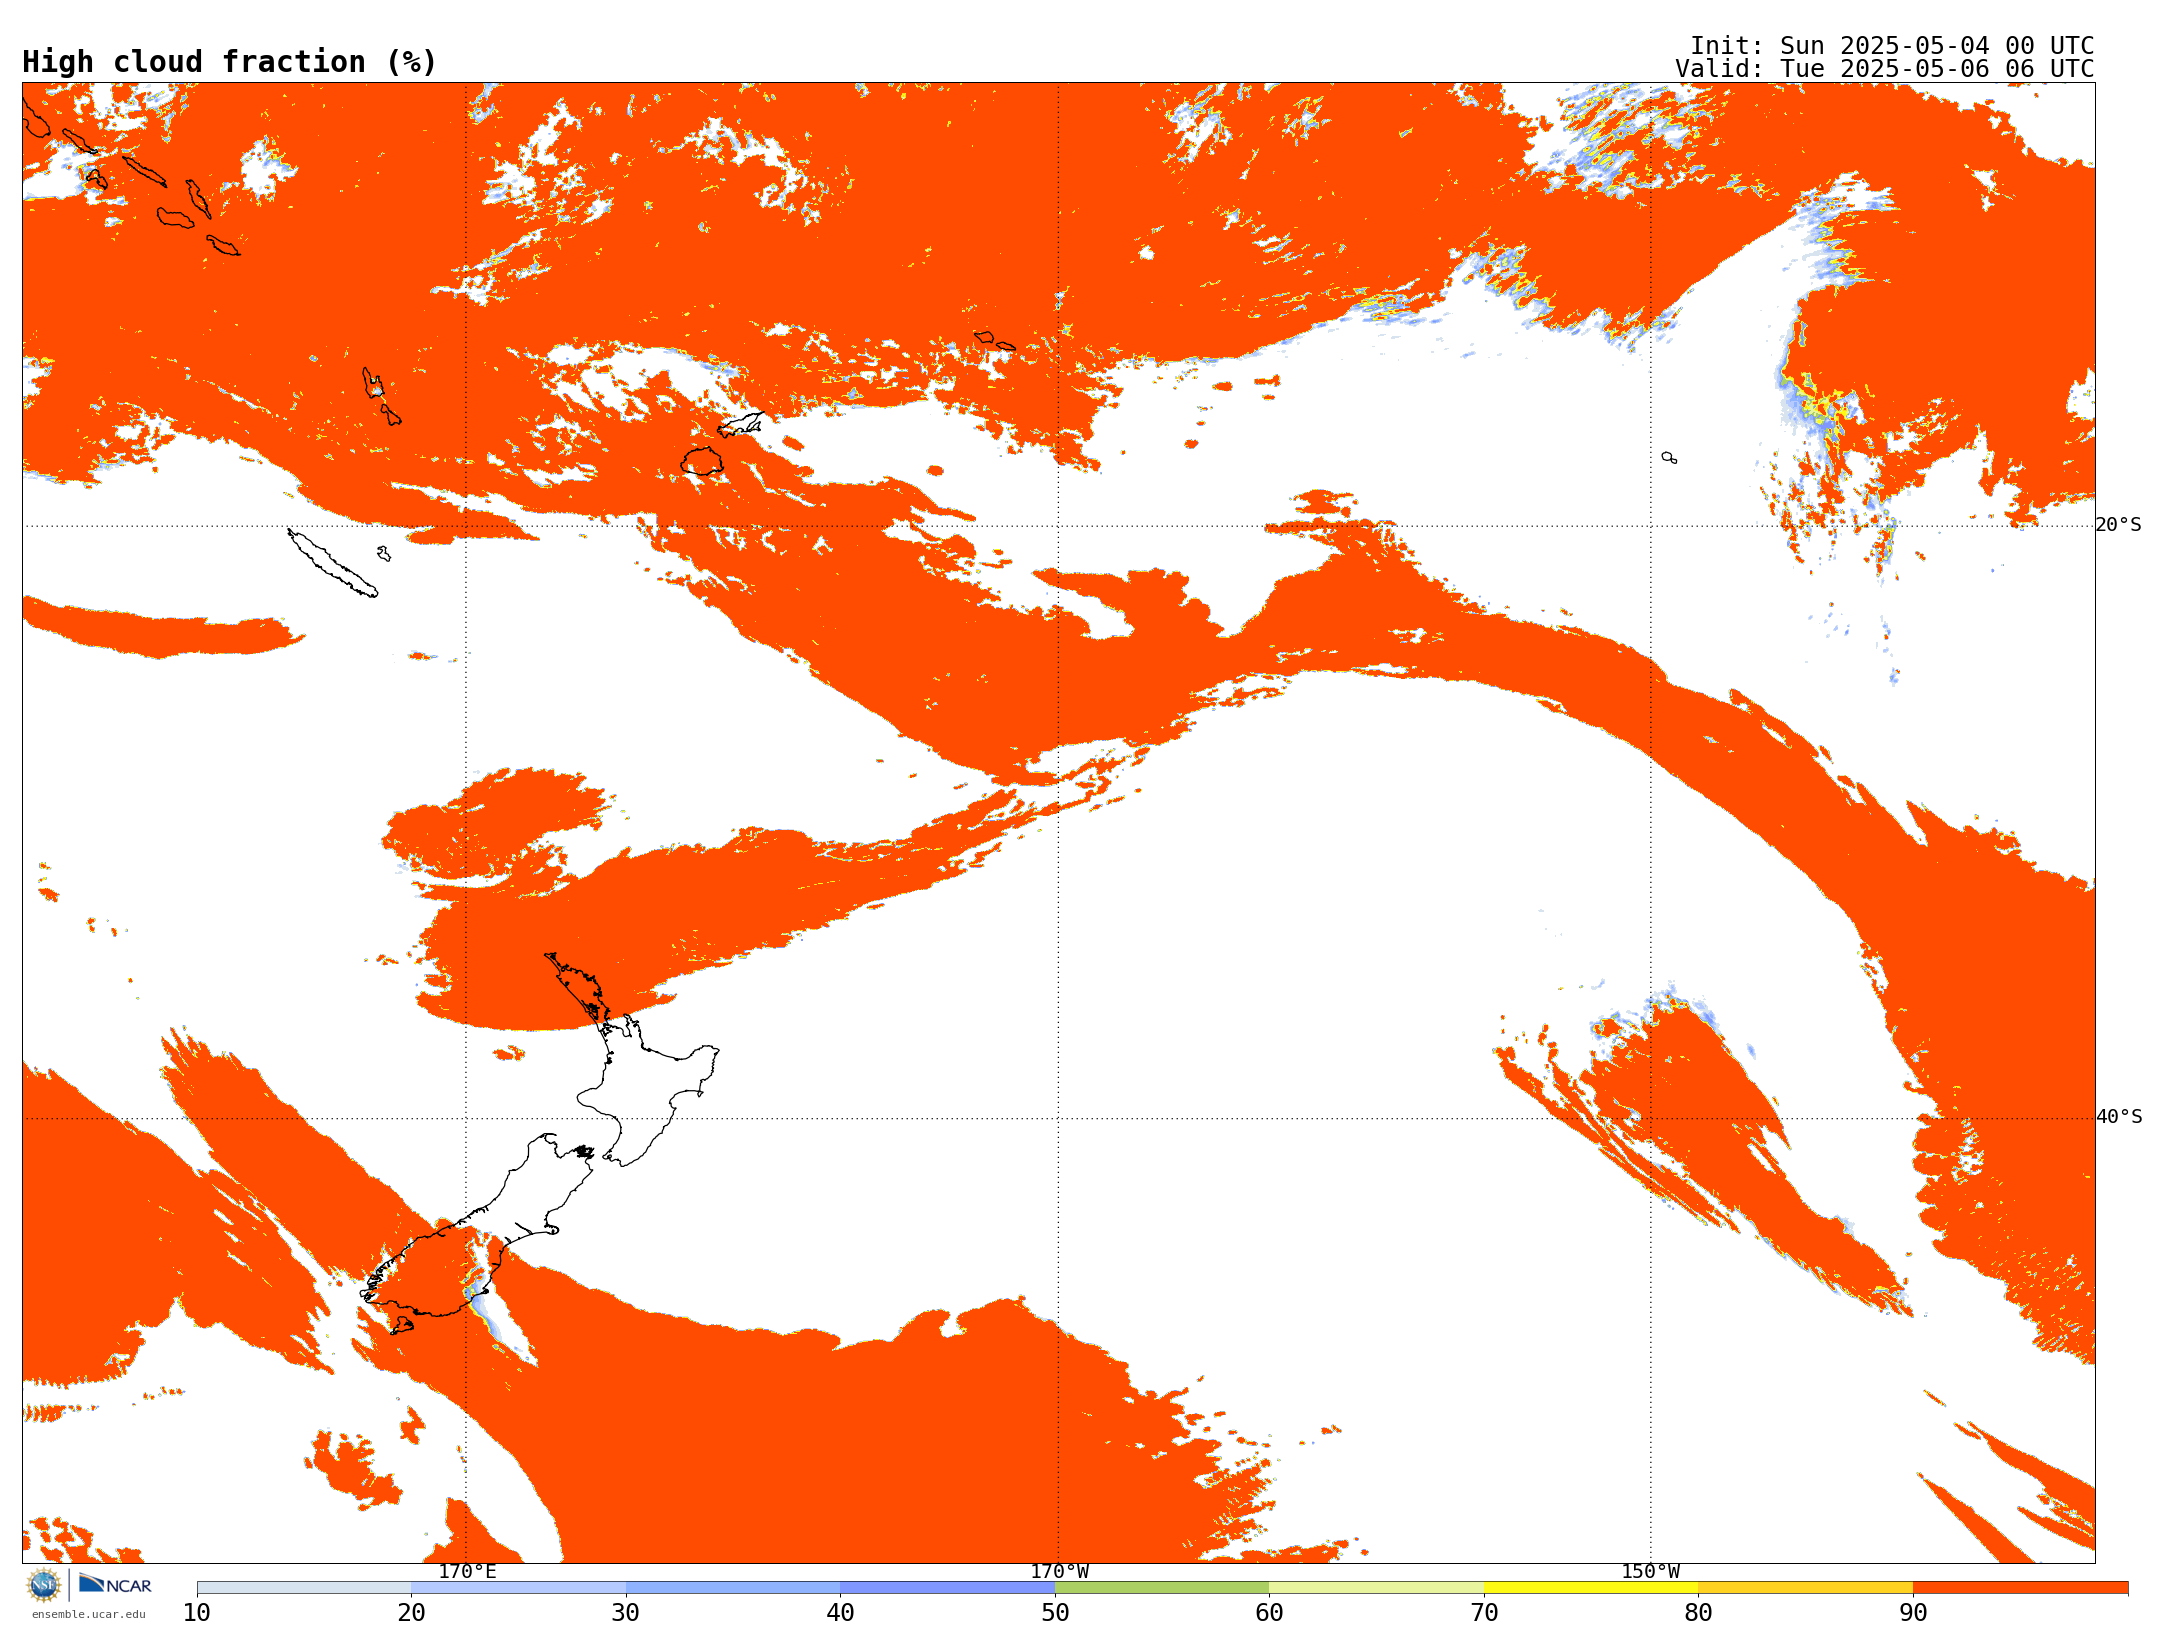
Task: Click the colorbar tick label 80
Action: click(x=1698, y=1612)
